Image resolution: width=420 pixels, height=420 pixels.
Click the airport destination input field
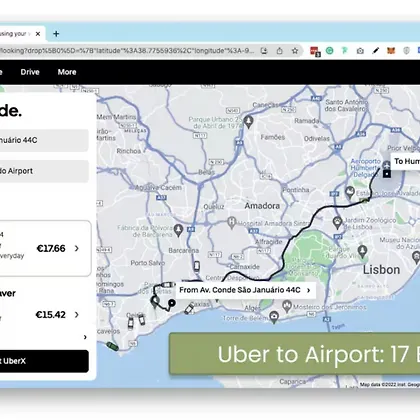click(44, 171)
